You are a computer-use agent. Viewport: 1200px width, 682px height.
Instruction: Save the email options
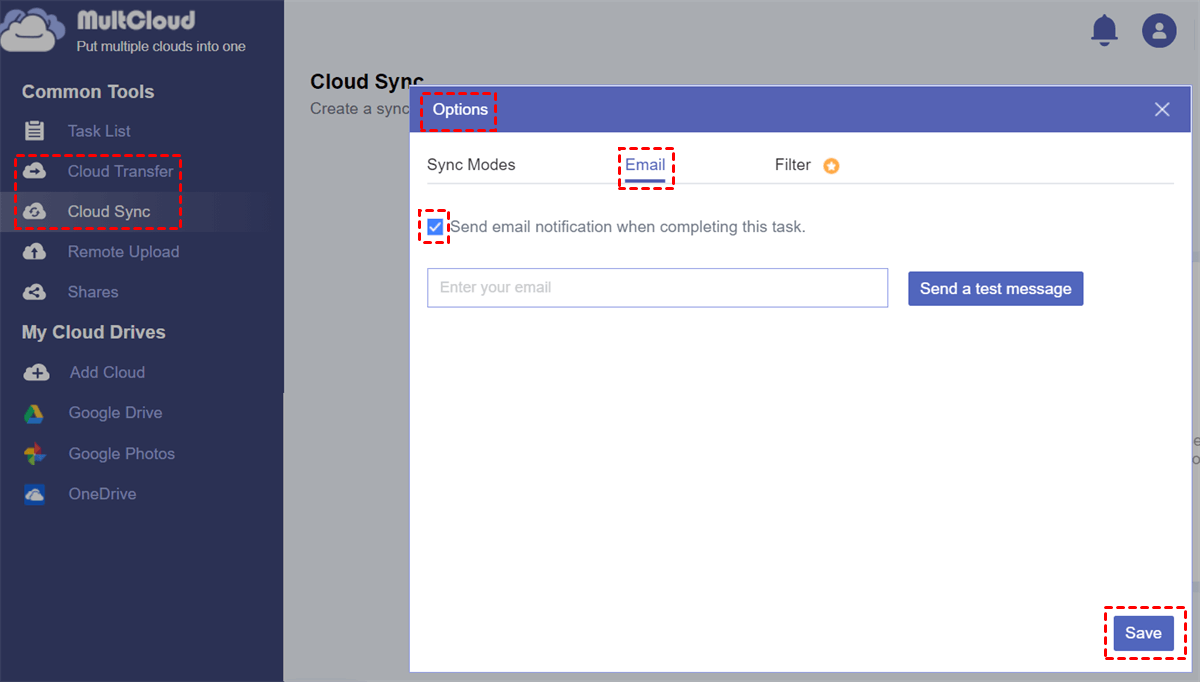[1143, 633]
